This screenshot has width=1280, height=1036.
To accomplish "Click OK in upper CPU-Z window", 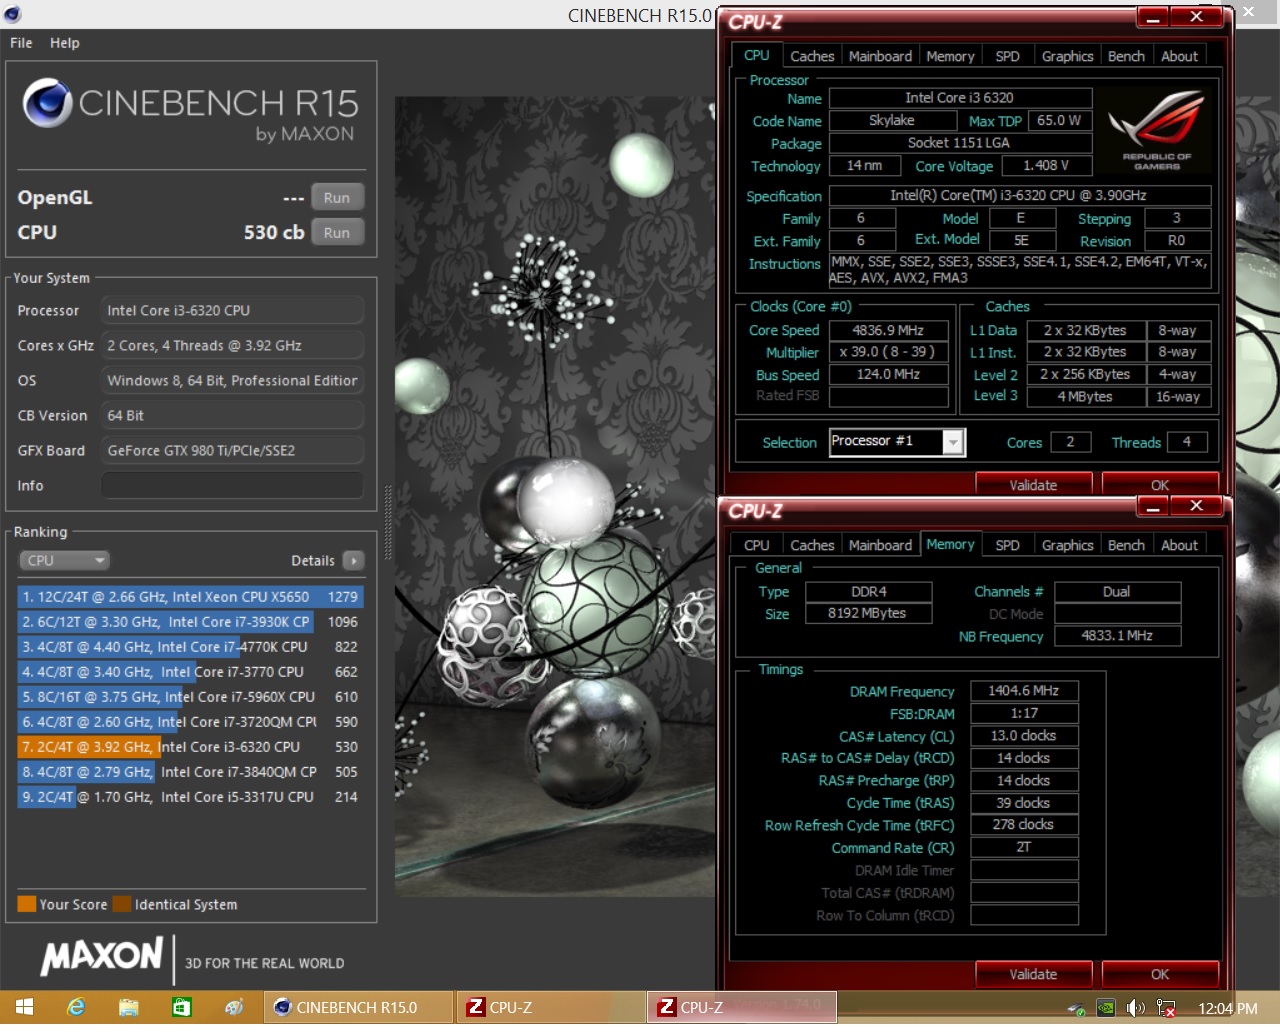I will pyautogui.click(x=1160, y=484).
